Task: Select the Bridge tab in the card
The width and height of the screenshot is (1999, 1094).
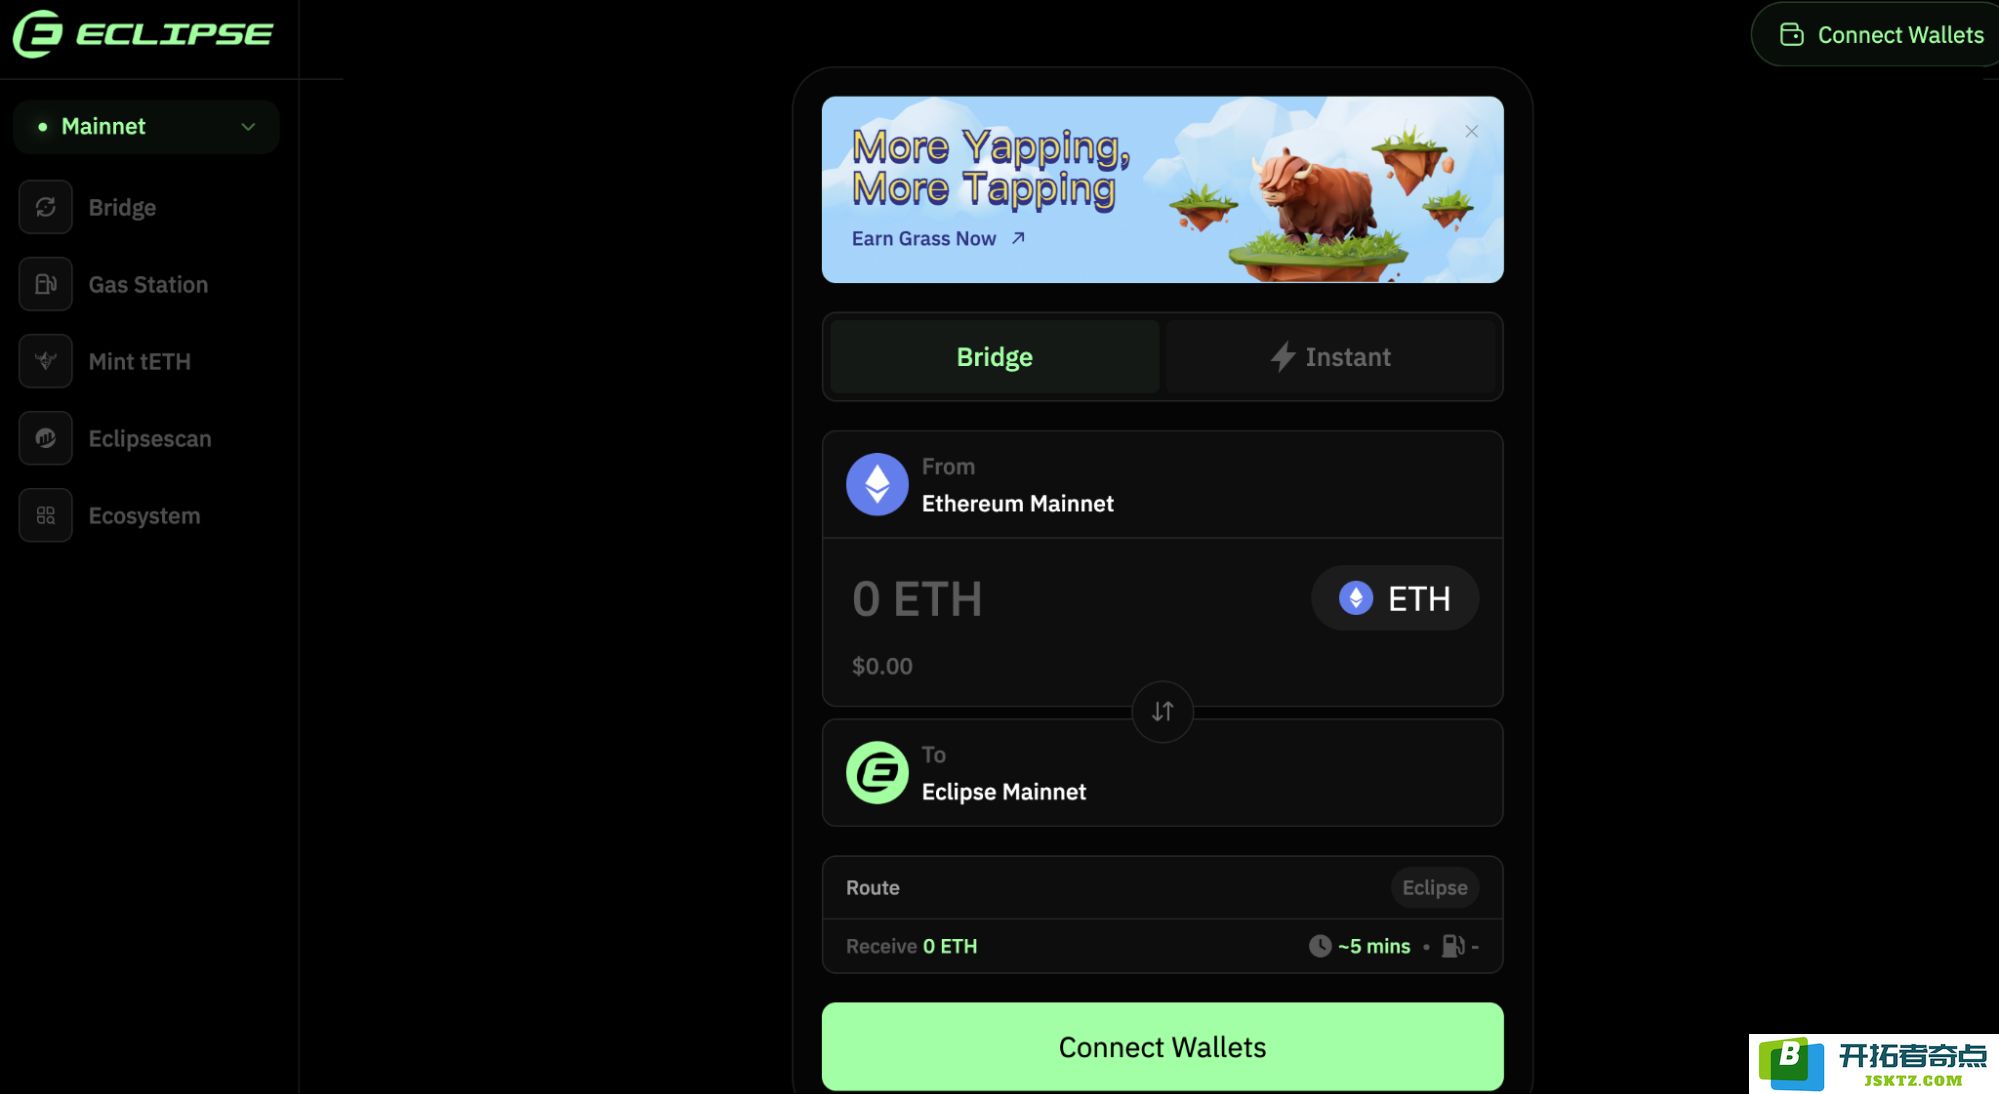Action: pos(994,357)
